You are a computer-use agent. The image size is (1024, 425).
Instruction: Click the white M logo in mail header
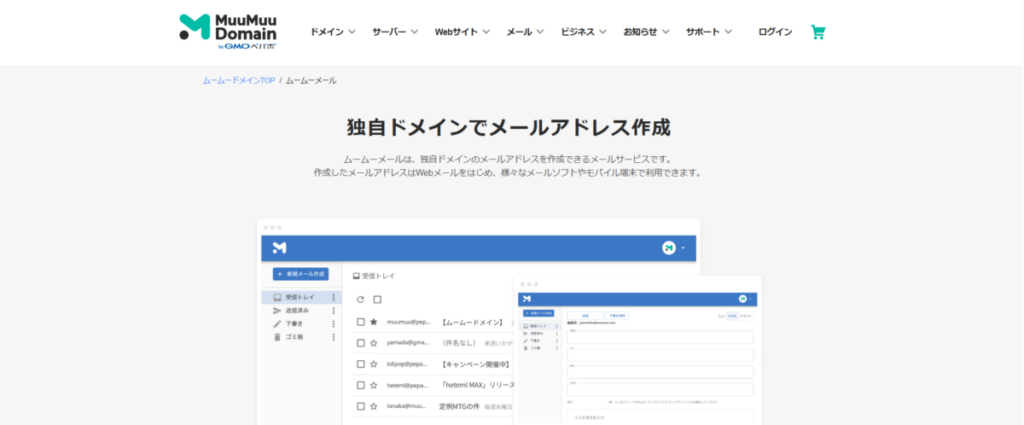pyautogui.click(x=280, y=247)
